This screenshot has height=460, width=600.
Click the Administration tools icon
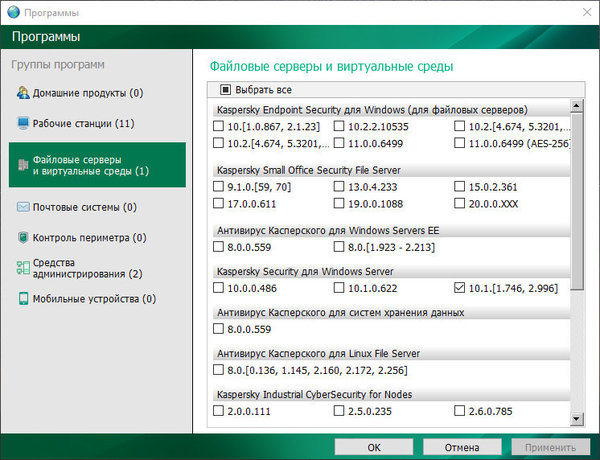23,268
